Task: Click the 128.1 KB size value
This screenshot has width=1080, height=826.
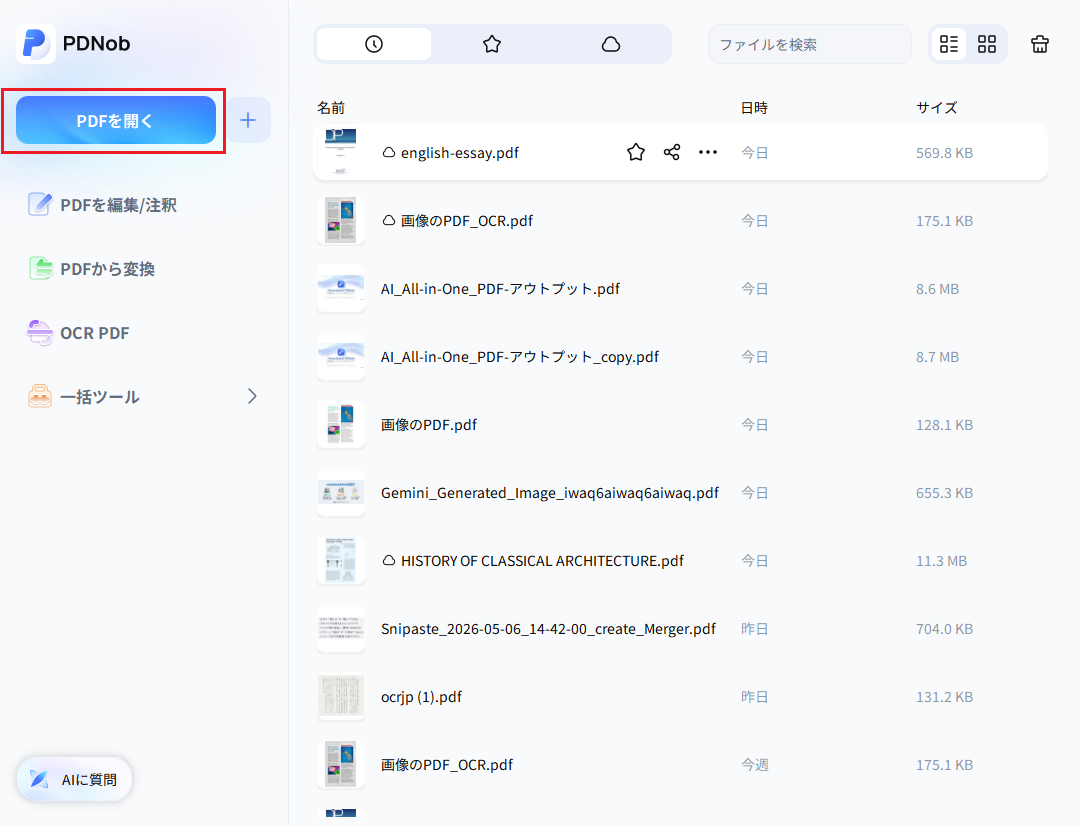Action: tap(944, 424)
